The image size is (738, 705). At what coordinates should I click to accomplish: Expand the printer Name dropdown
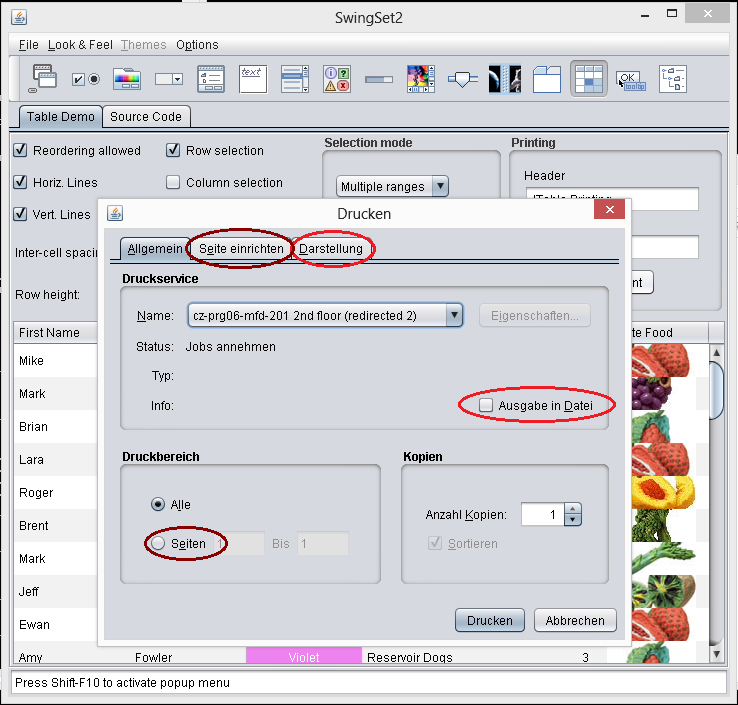[454, 316]
